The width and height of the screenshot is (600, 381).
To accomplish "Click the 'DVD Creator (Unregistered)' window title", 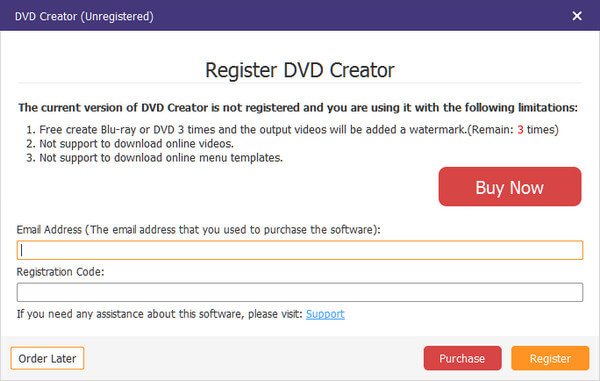I will click(84, 16).
